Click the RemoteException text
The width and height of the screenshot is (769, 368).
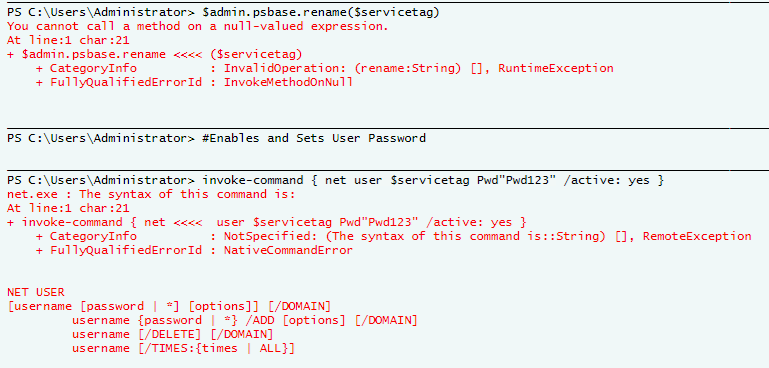pyautogui.click(x=697, y=236)
